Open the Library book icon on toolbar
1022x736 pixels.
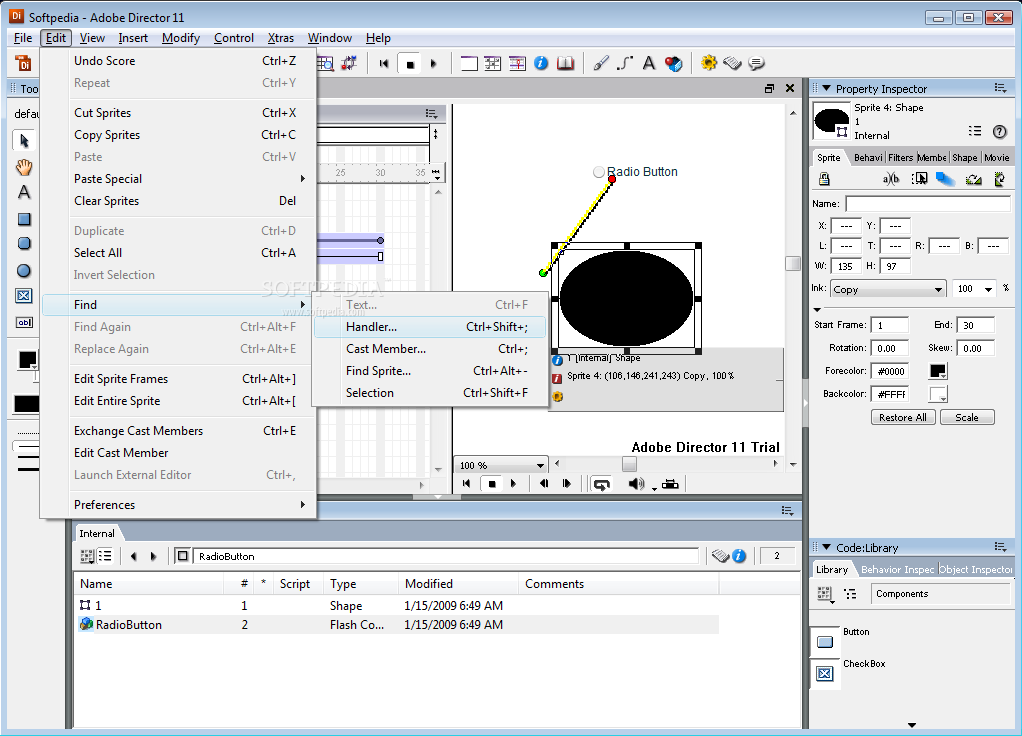pyautogui.click(x=565, y=63)
